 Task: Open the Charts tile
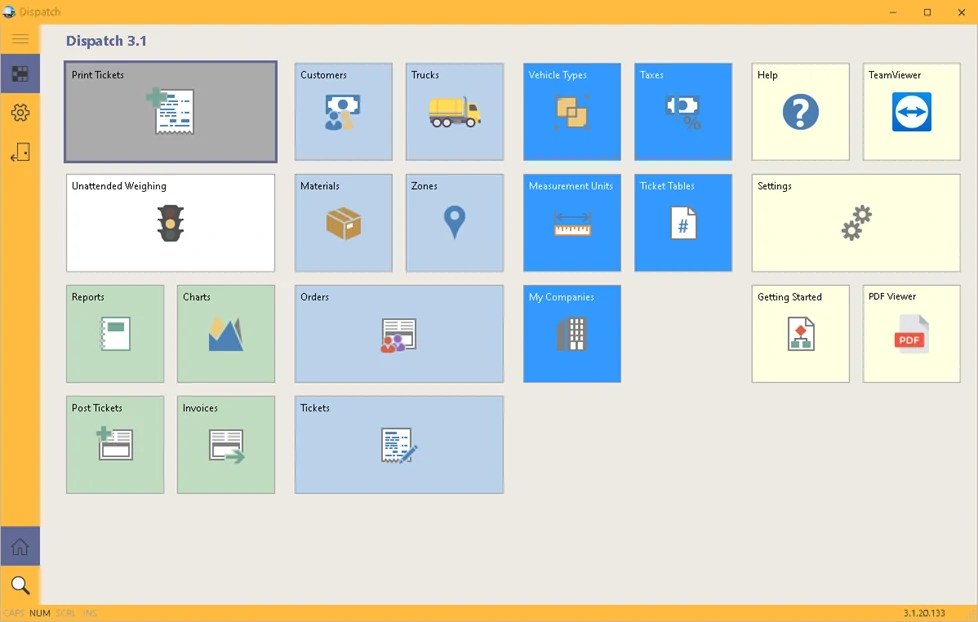point(226,333)
